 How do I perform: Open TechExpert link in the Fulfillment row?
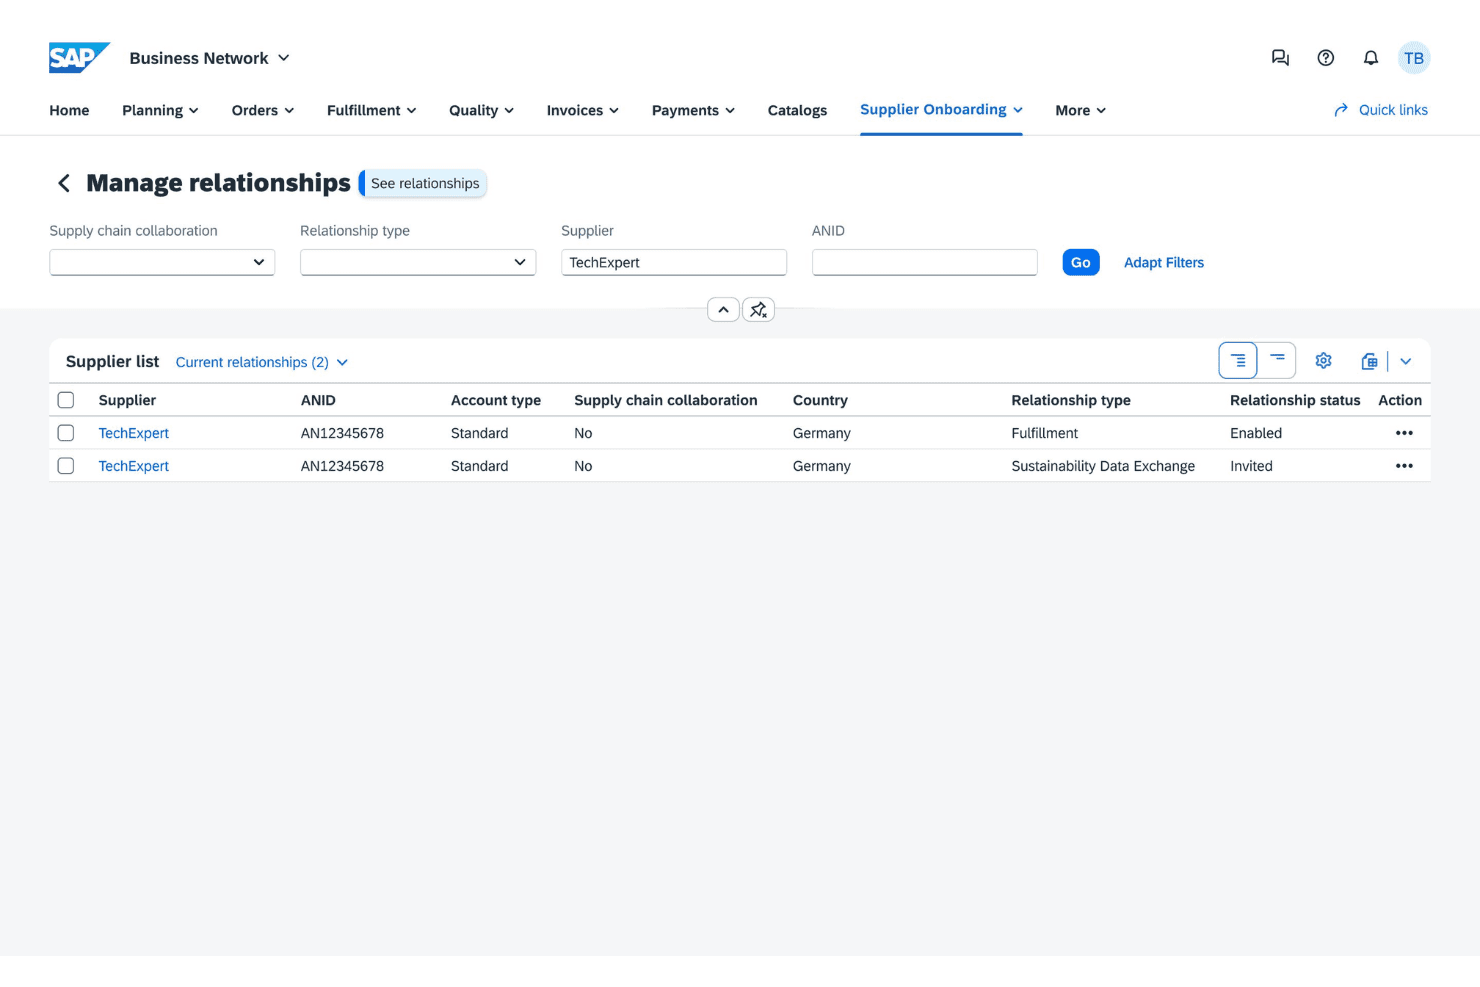134,433
